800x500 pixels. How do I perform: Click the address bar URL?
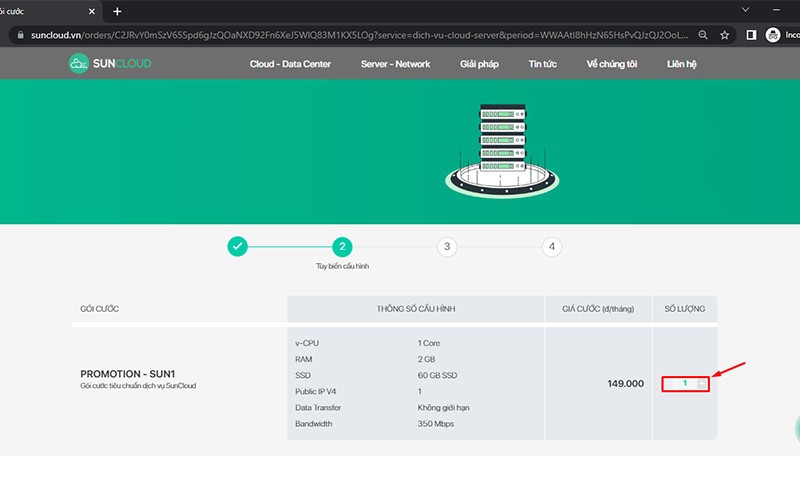point(359,35)
